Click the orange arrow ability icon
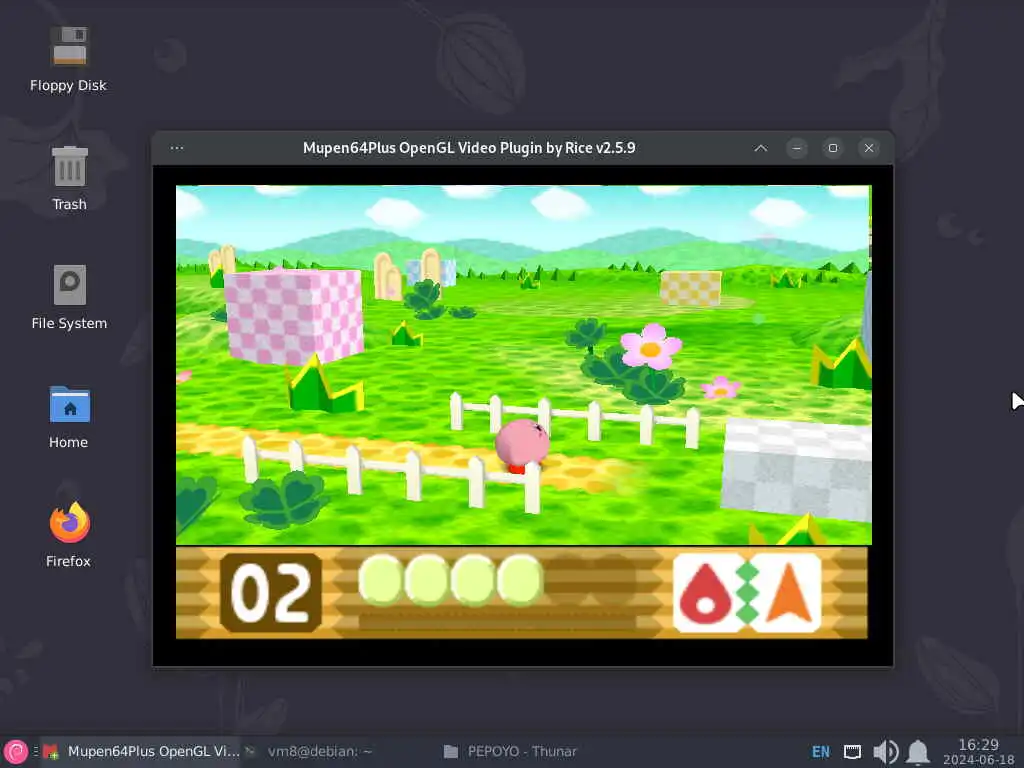Viewport: 1024px width, 768px height. coord(790,593)
